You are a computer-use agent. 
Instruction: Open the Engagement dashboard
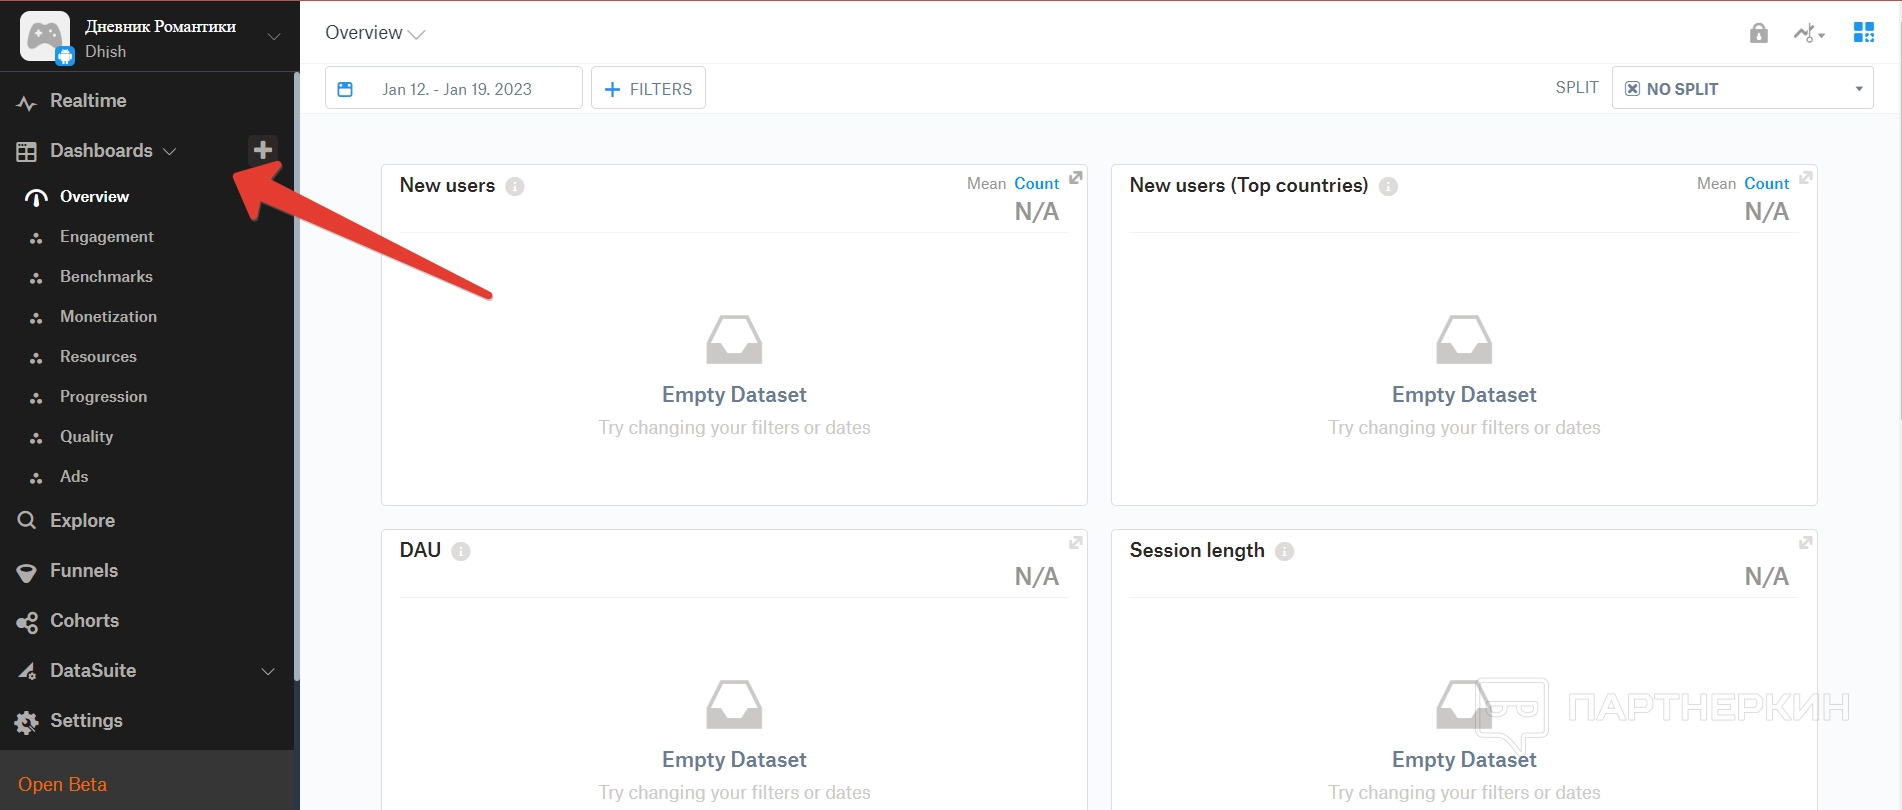tap(106, 237)
